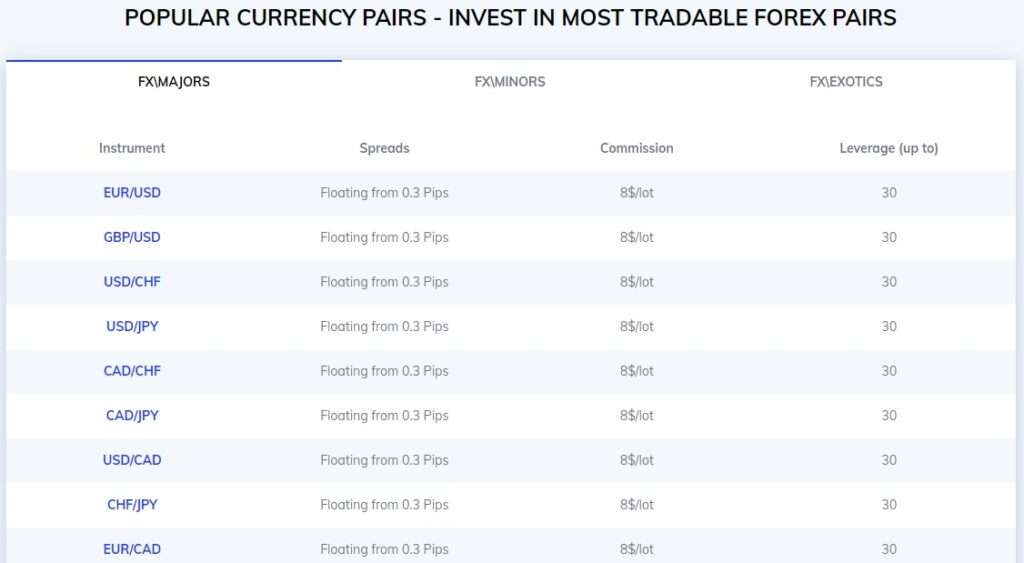Viewport: 1024px width, 563px height.
Task: Click the GBP/USD 8$/lot commission cell
Action: click(637, 237)
